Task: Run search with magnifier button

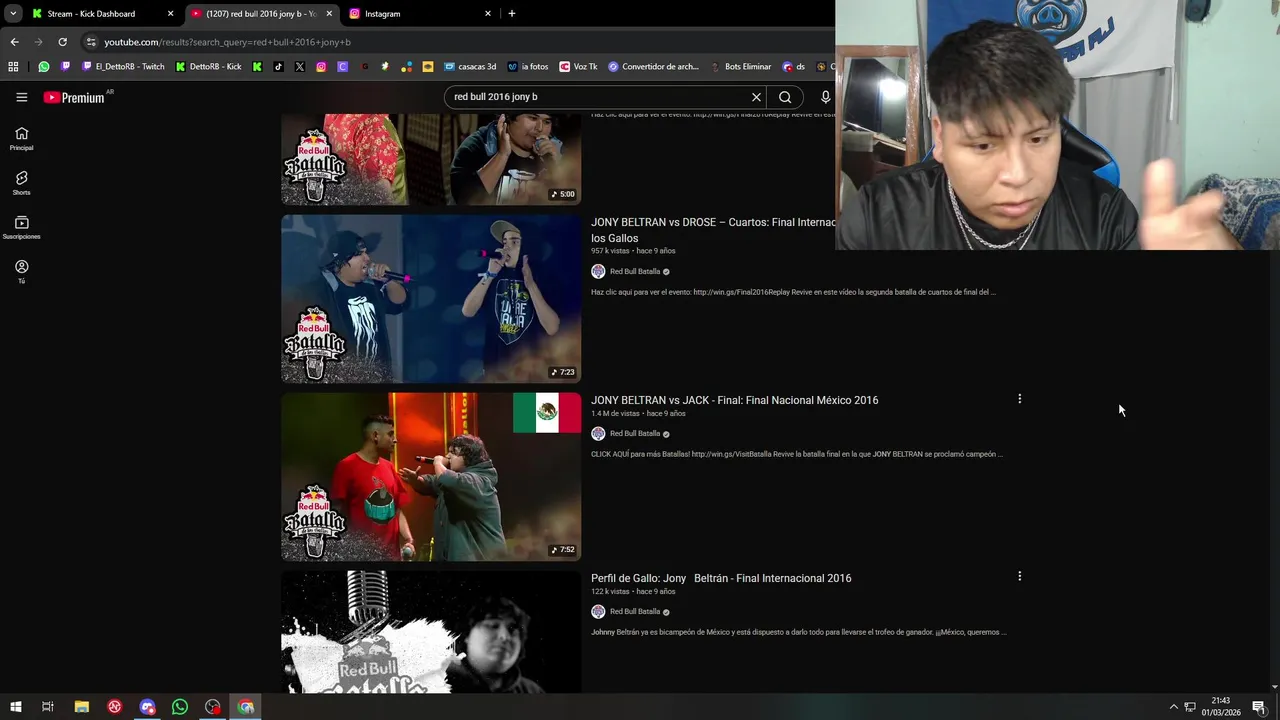Action: [x=785, y=97]
